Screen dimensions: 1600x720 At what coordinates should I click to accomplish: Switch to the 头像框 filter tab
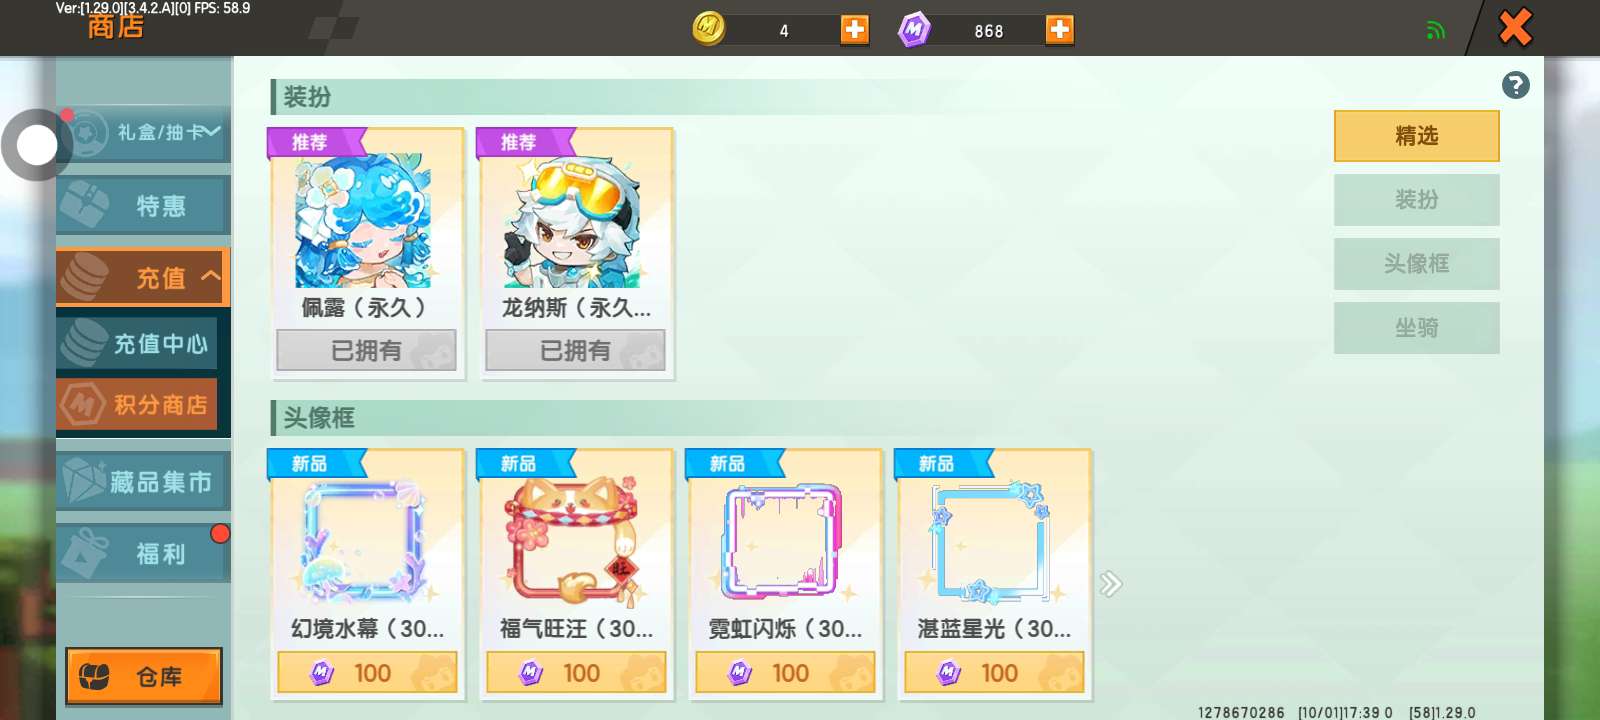[x=1416, y=264]
